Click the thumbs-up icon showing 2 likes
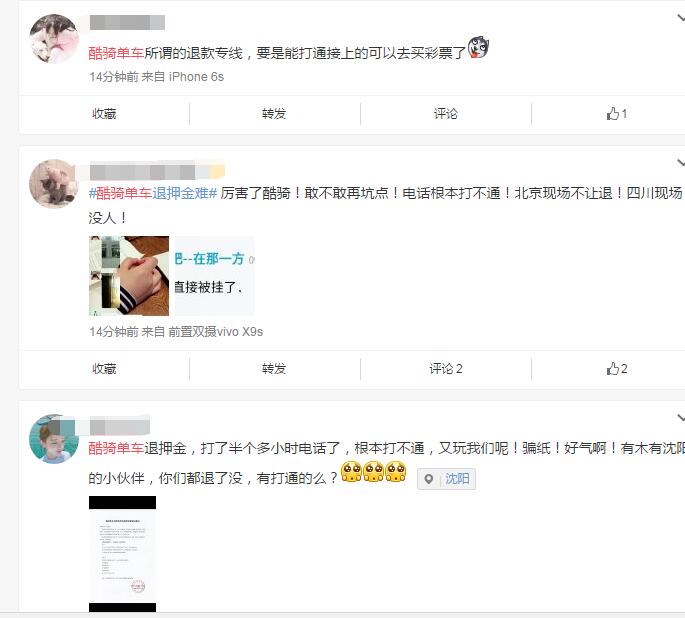This screenshot has height=618, width=685. click(x=612, y=369)
